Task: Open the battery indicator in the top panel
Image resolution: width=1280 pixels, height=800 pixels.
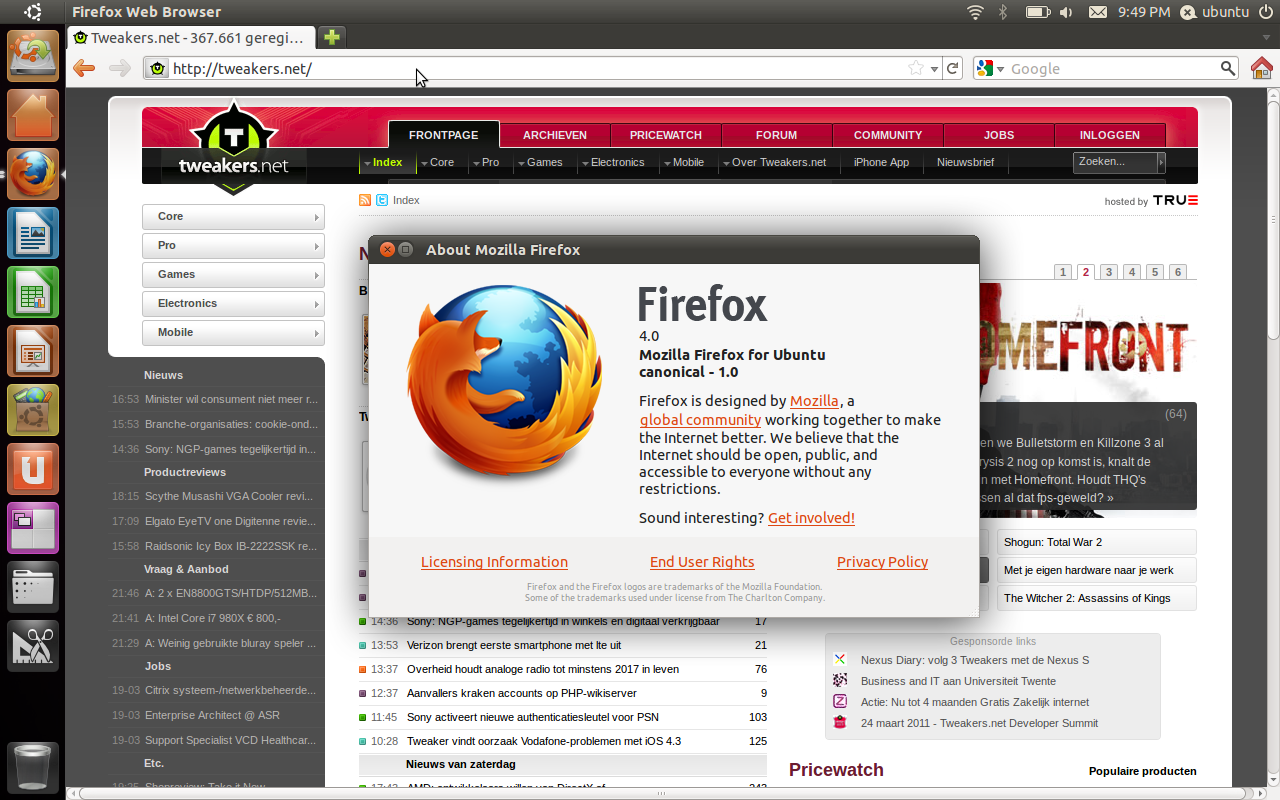Action: click(x=1037, y=12)
